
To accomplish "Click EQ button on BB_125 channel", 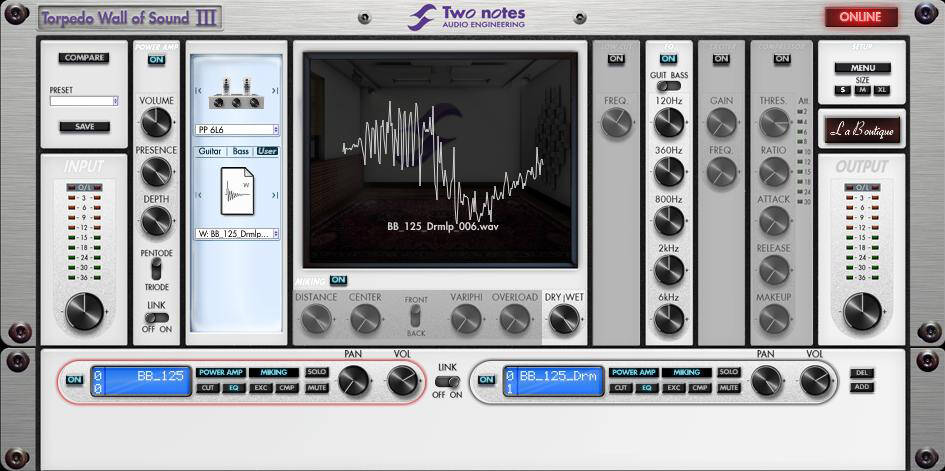I will tap(234, 388).
